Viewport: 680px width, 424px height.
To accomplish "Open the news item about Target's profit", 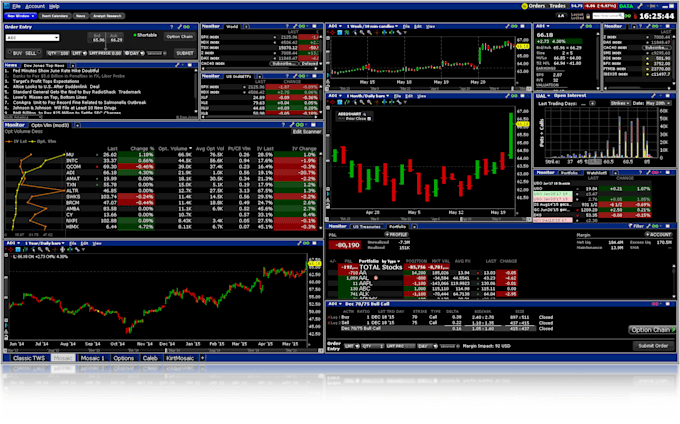I will (46, 81).
